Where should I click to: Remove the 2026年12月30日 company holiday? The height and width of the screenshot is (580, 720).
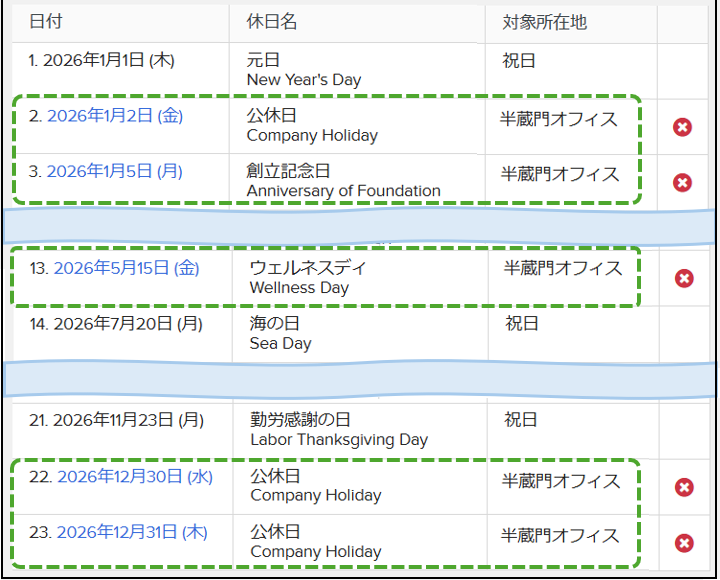pos(684,487)
